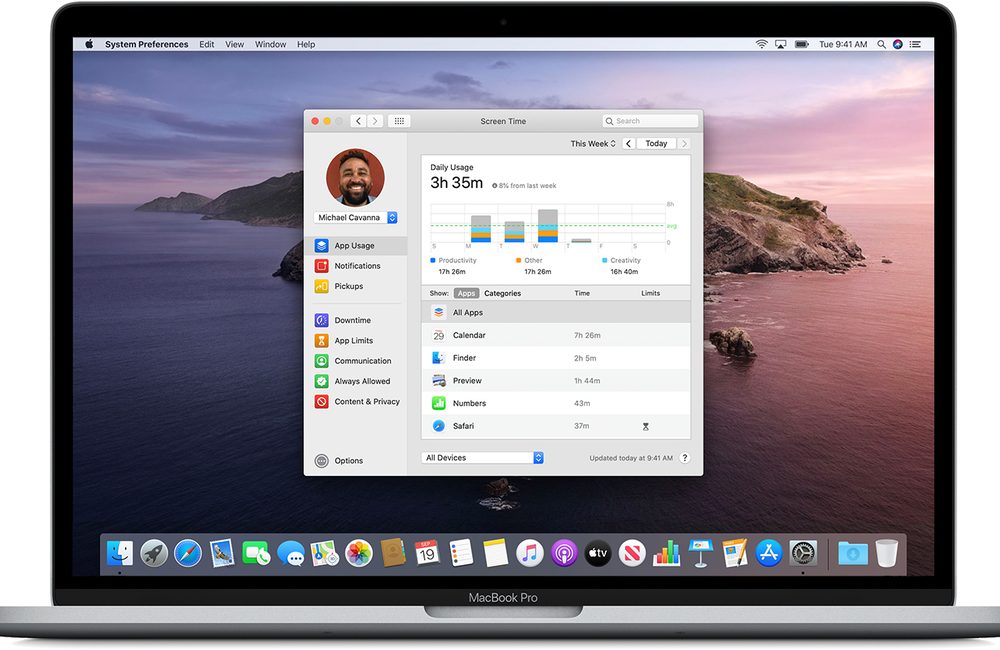Open the Downloads folder in Dock
This screenshot has width=1000, height=650.
click(x=853, y=553)
